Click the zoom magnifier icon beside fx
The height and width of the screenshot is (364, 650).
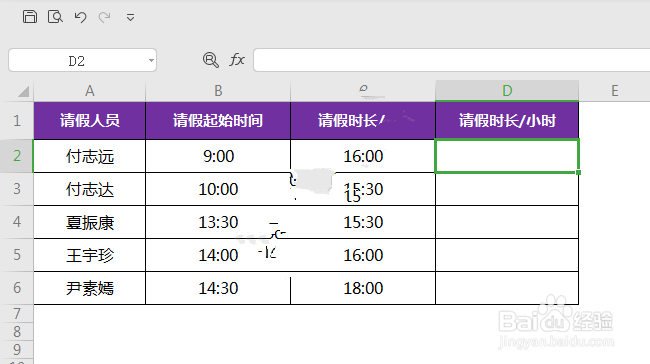[211, 60]
